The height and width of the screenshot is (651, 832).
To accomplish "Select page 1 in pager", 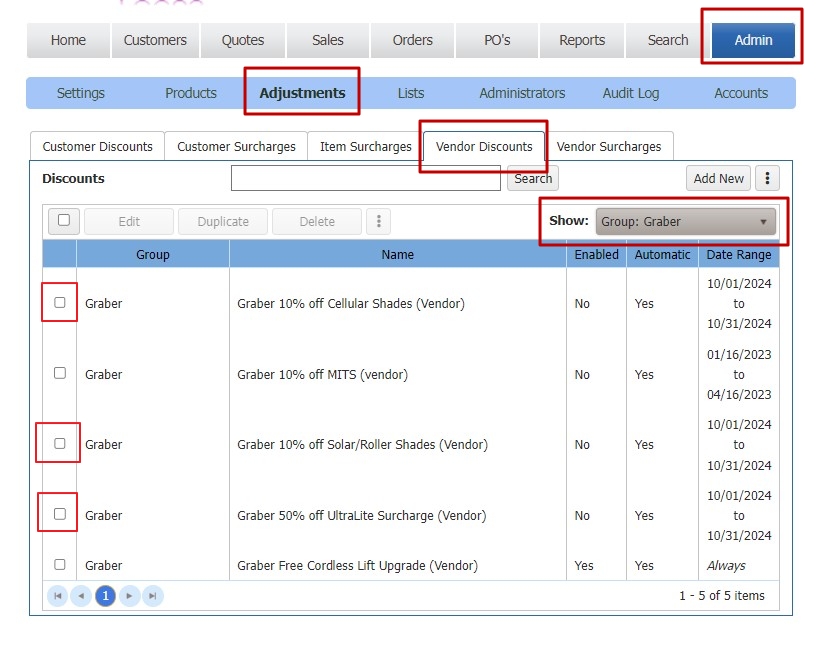I will click(x=105, y=596).
